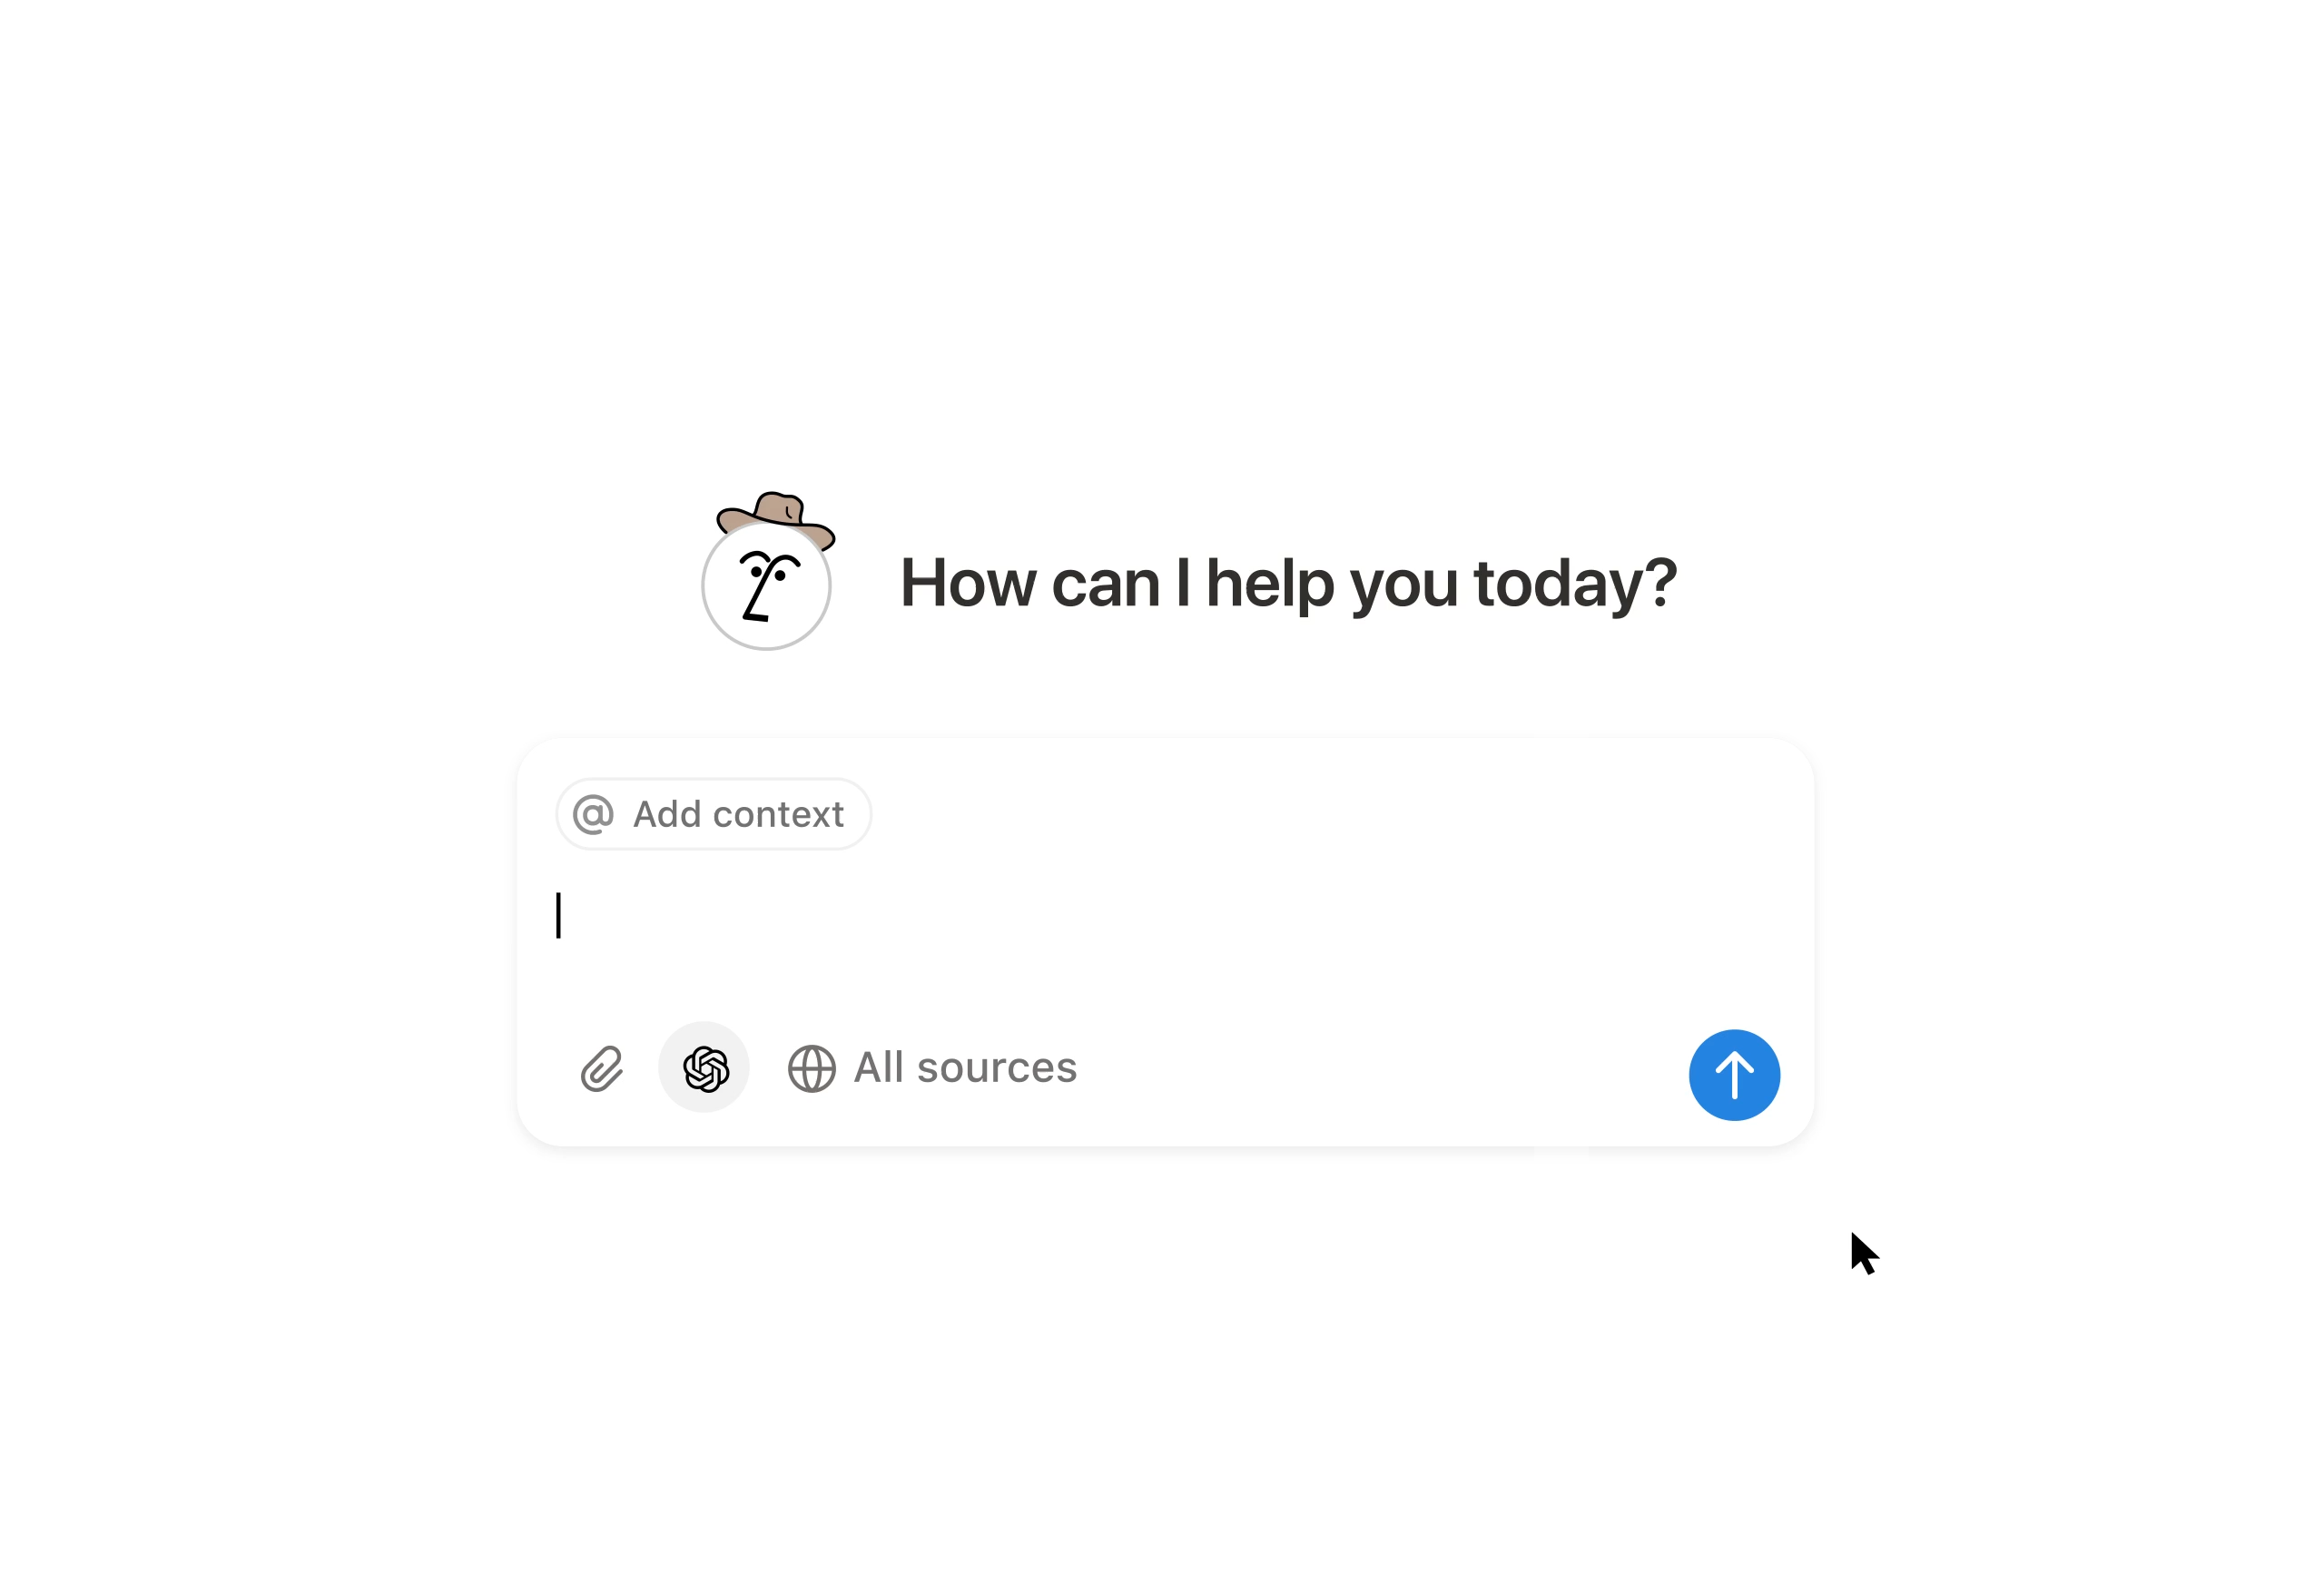Click the "Add context" text label
Screen dimensions: 2324x1583
click(738, 814)
